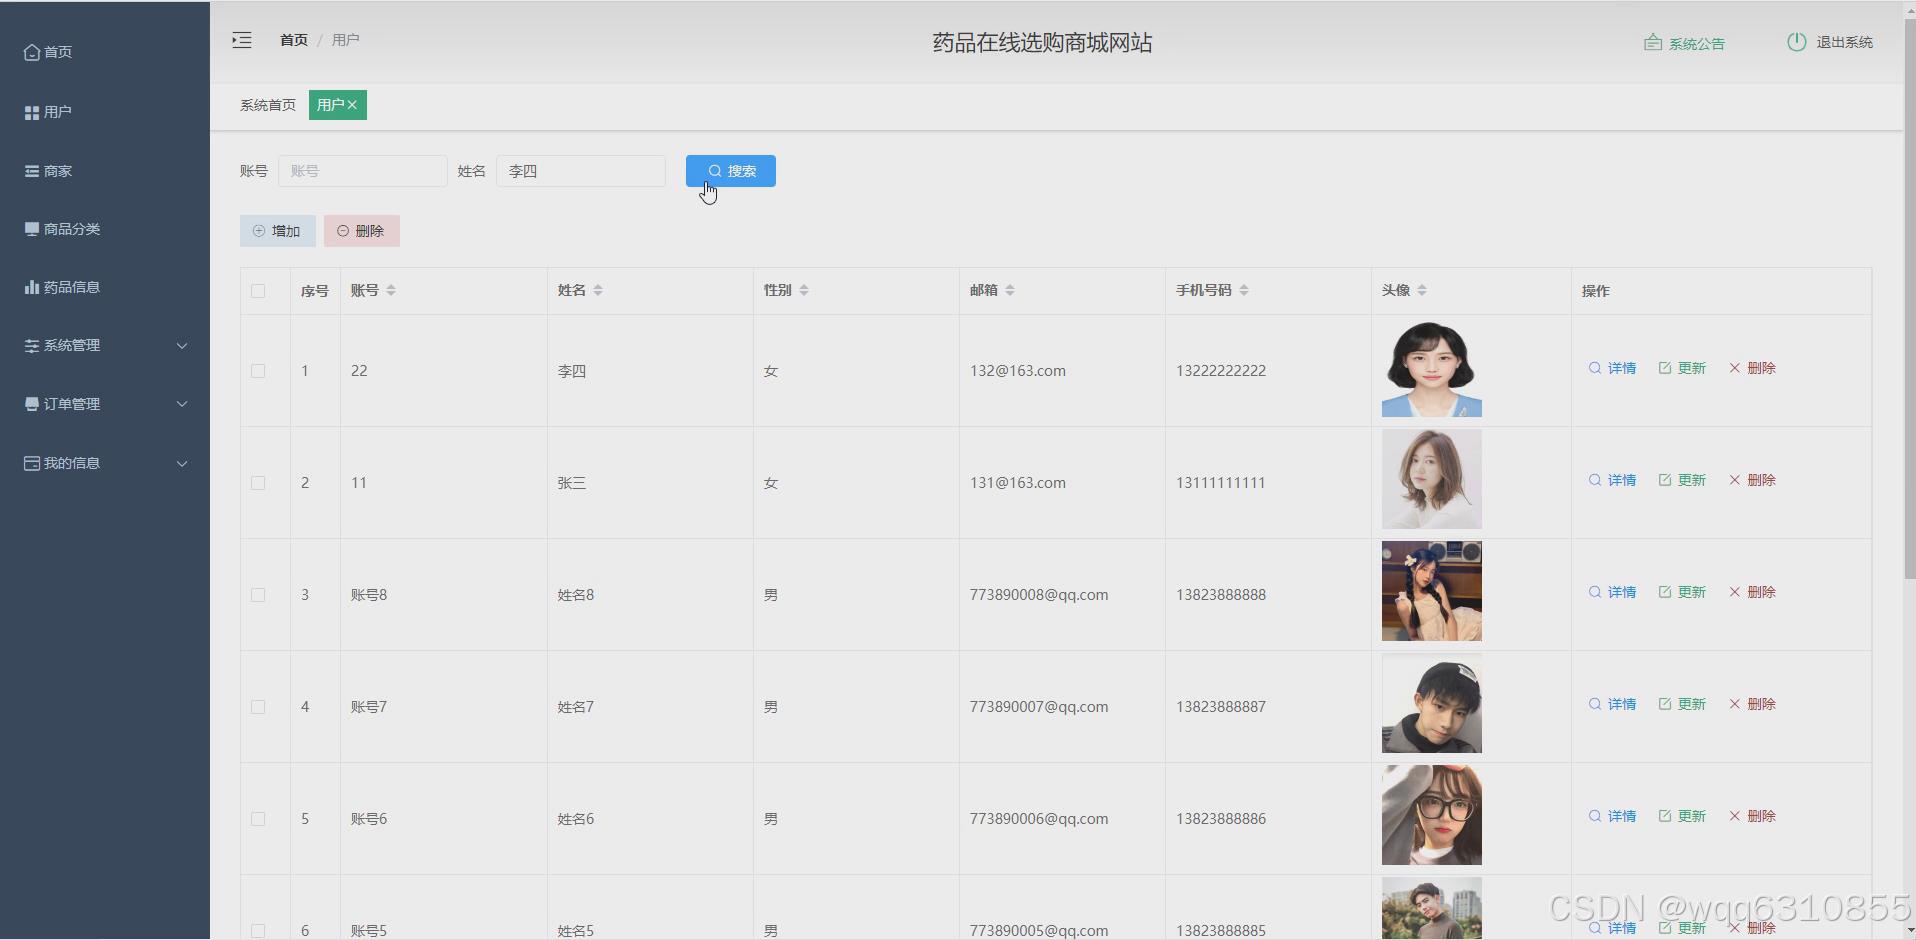Click email cell 773890008@qq.com
This screenshot has width=1916, height=940.
(1039, 595)
